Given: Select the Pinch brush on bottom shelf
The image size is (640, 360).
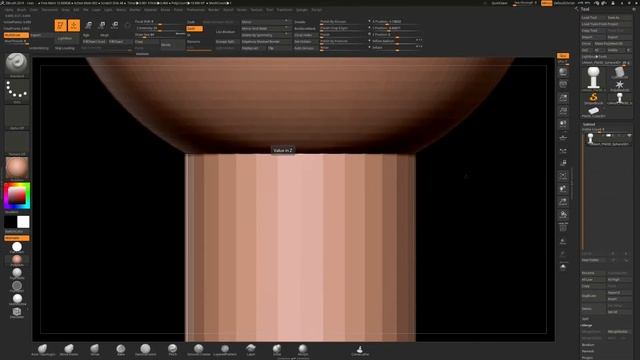Looking at the screenshot, I should (x=173, y=349).
